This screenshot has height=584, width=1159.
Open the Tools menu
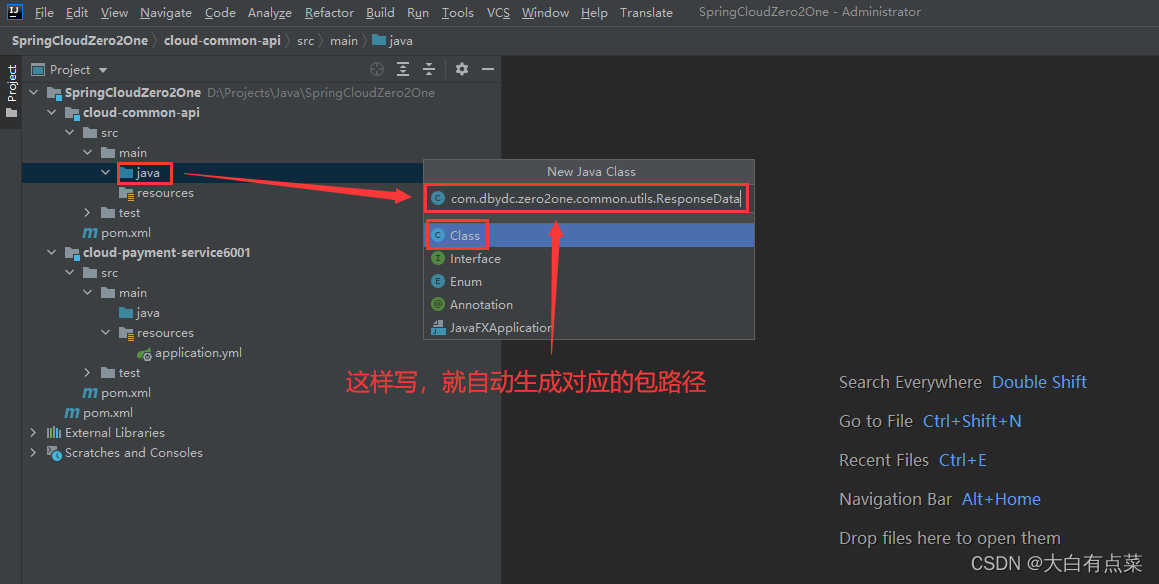(x=458, y=13)
